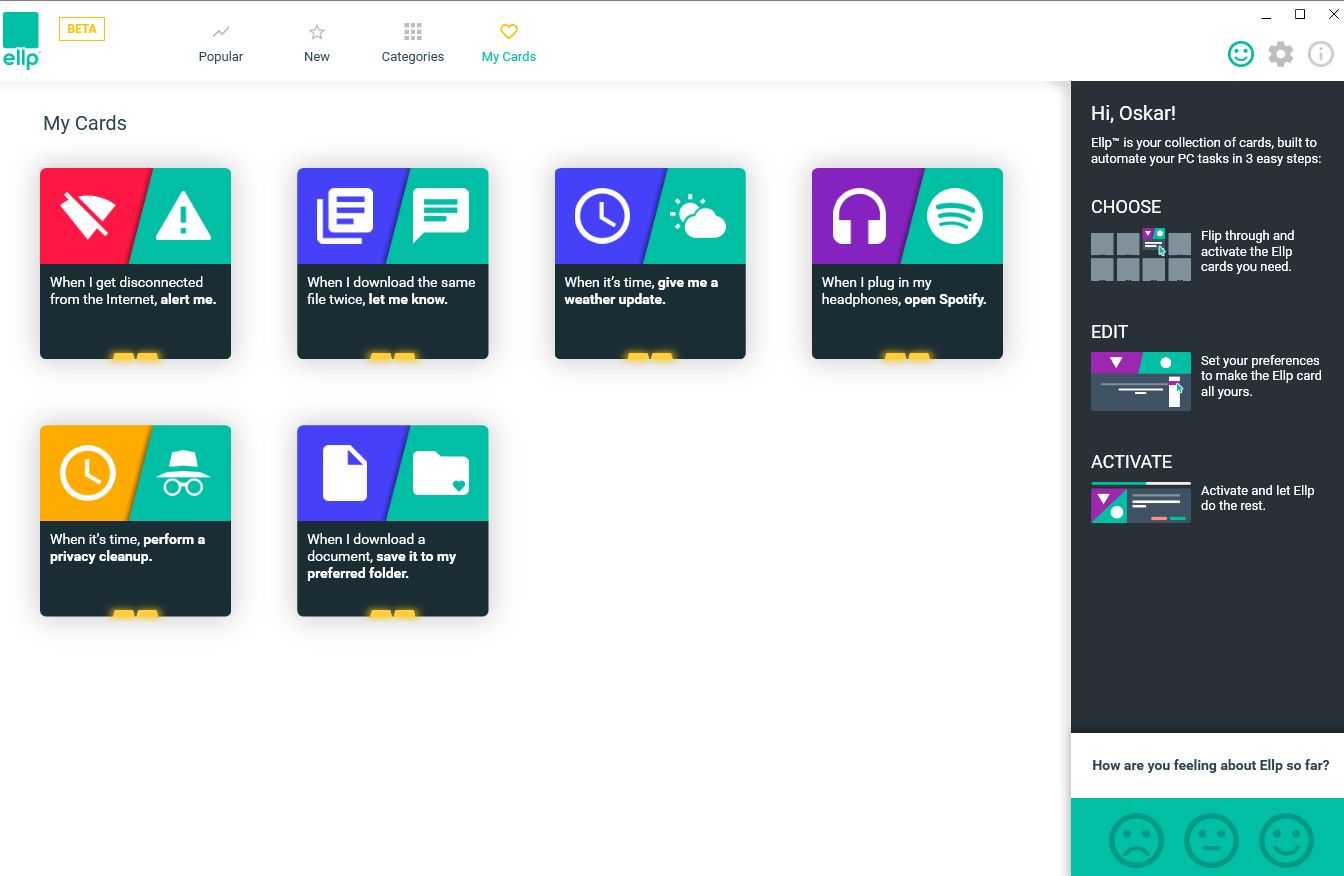Open the 'perform a privacy cleanup' card text

click(x=127, y=548)
